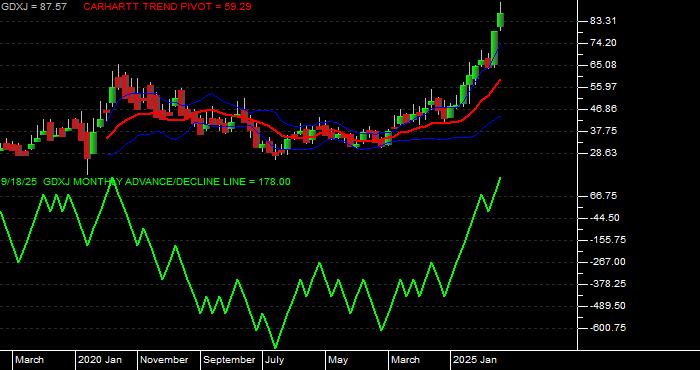
Task: Click the 2020 Jan time axis label
Action: (100, 360)
